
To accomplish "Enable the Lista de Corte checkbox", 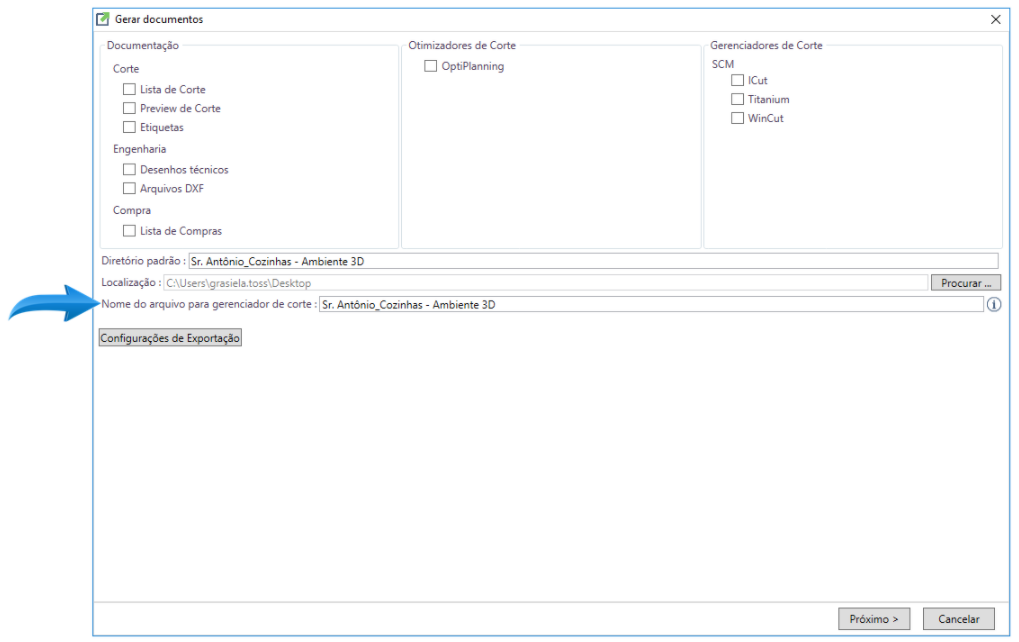I will [x=129, y=89].
